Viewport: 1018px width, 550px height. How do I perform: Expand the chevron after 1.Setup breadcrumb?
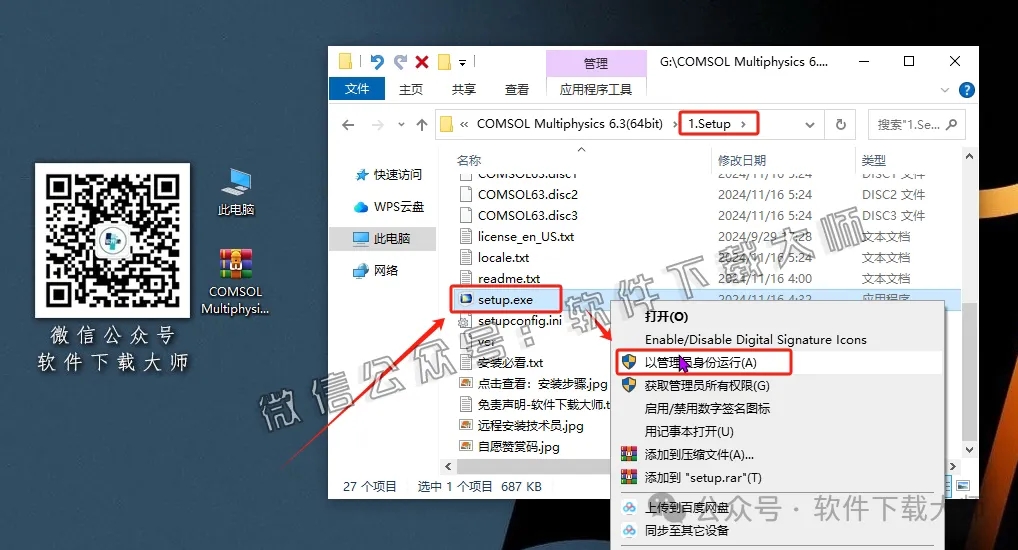743,124
